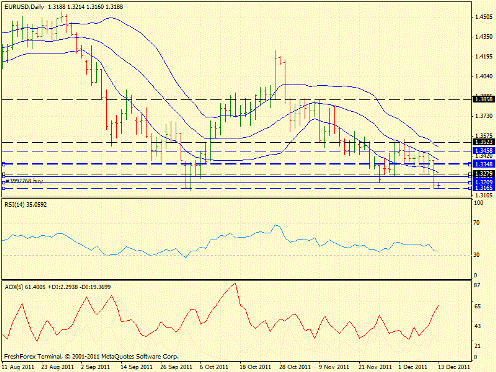Click the 1.4040 price axis label

[484, 76]
